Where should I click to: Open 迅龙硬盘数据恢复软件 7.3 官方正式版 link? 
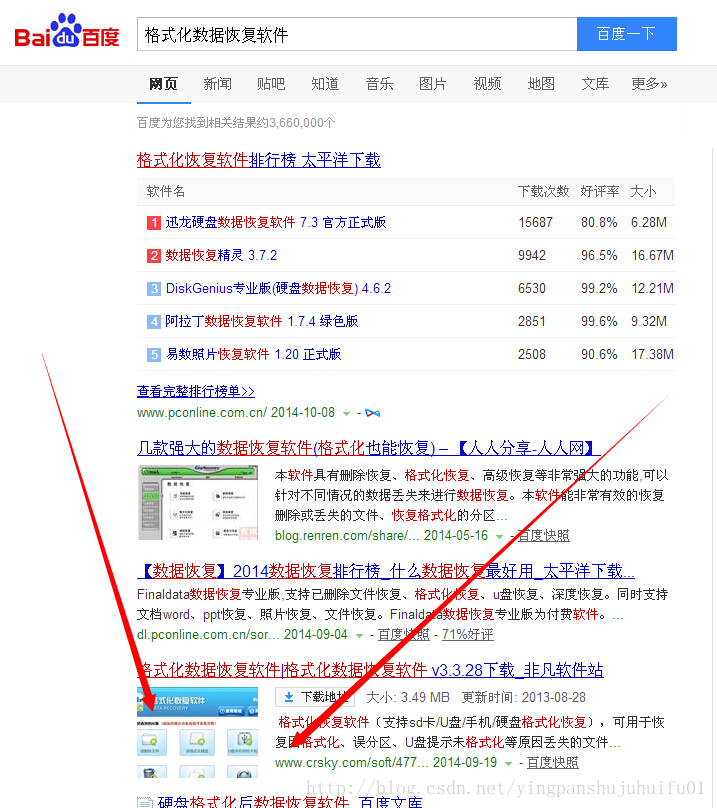pyautogui.click(x=276, y=223)
